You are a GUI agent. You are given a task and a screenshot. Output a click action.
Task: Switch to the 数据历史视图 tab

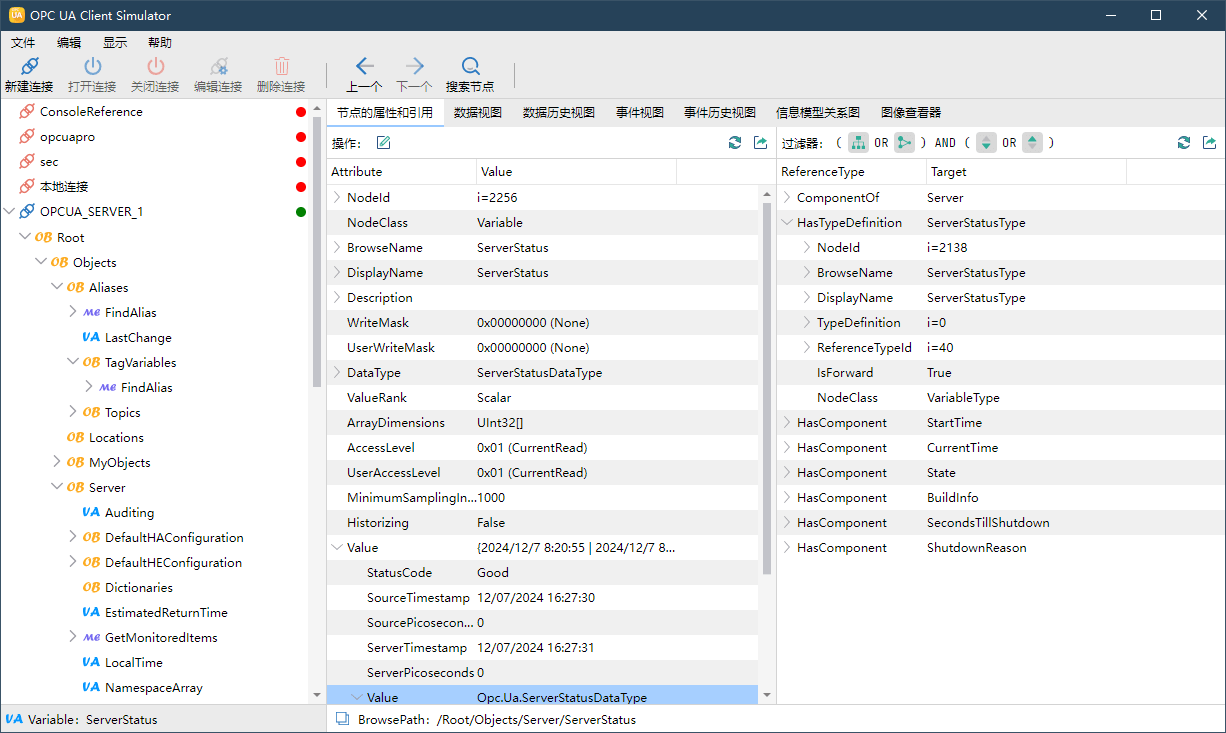558,112
